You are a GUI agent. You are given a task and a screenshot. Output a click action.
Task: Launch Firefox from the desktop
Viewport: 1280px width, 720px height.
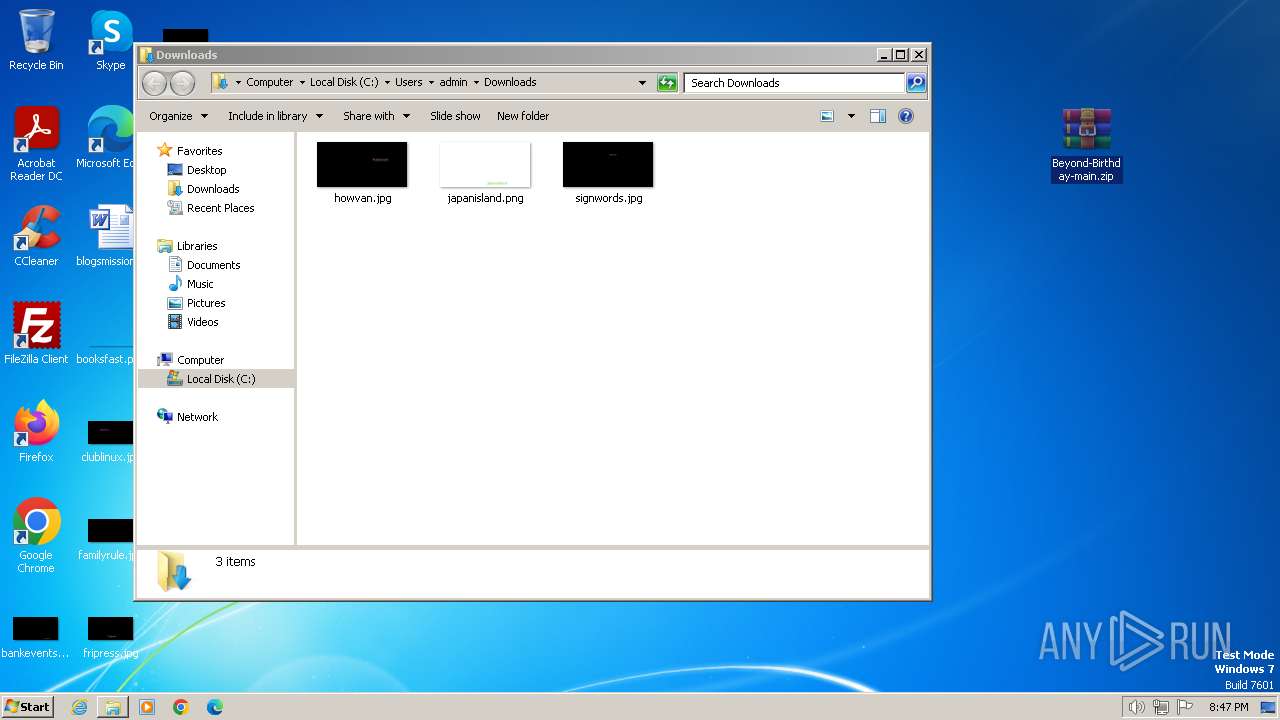coord(36,432)
